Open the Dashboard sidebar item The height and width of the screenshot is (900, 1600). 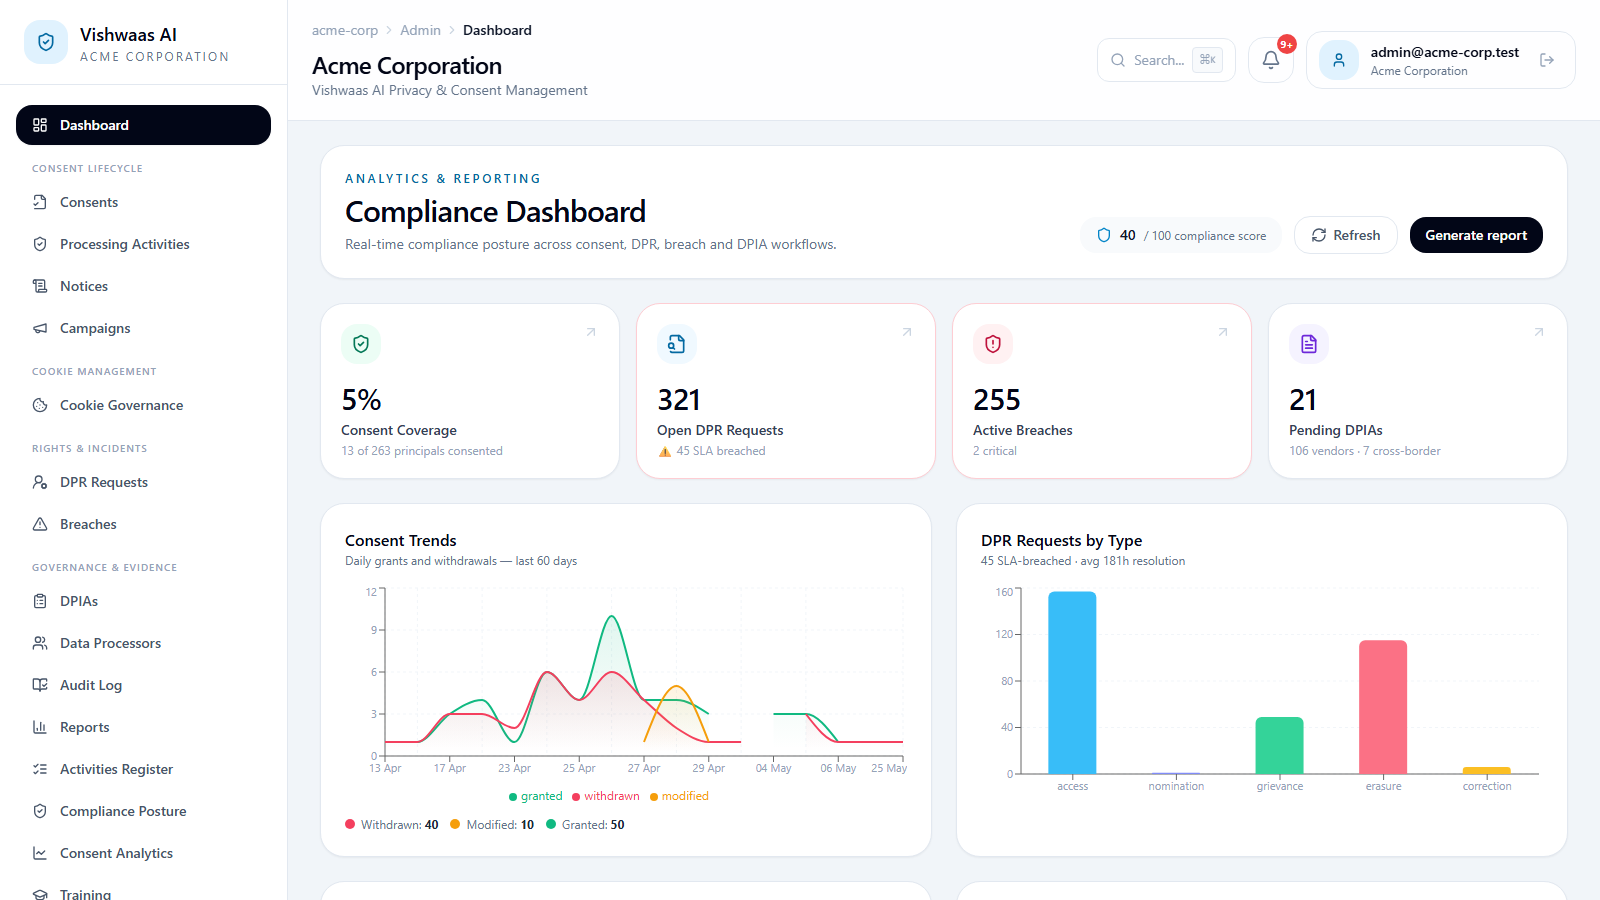click(143, 125)
